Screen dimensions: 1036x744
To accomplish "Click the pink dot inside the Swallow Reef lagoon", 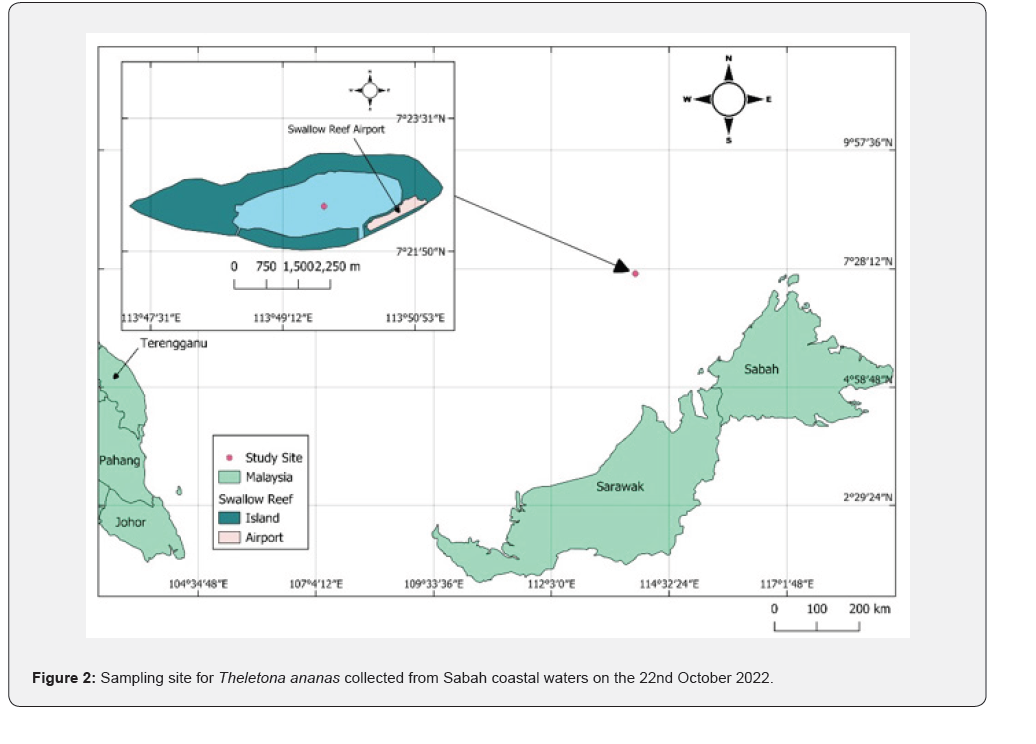I will 324,206.
